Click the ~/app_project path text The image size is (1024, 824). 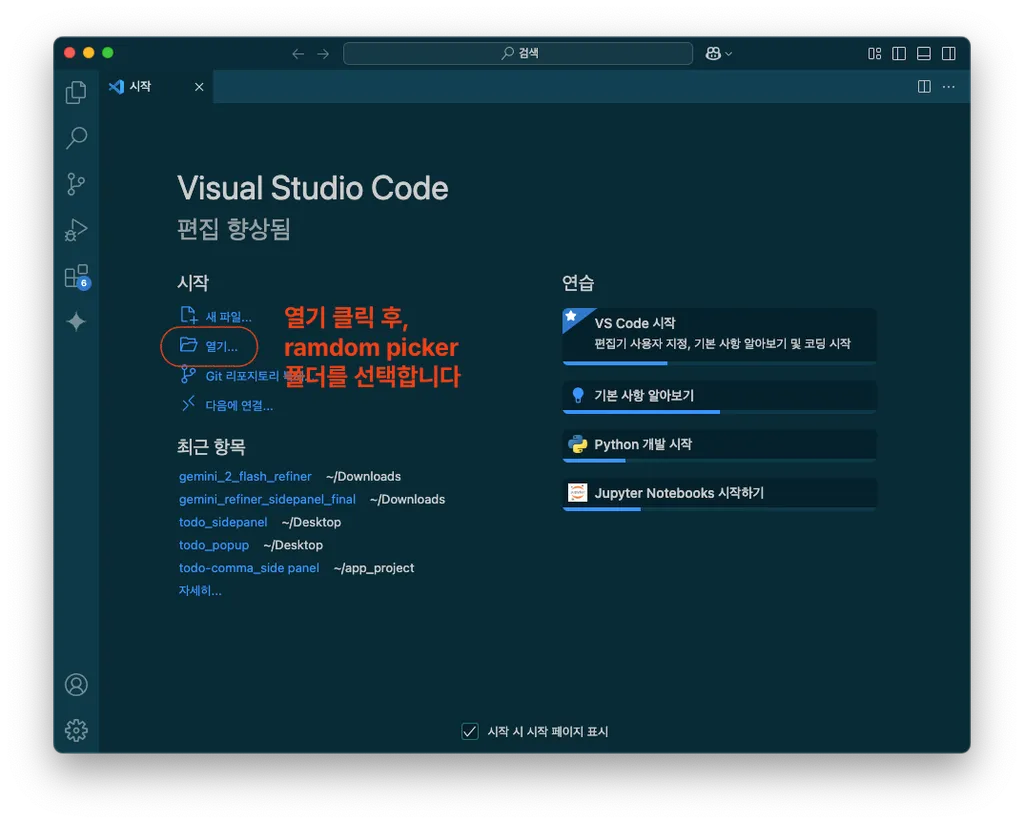click(x=374, y=568)
